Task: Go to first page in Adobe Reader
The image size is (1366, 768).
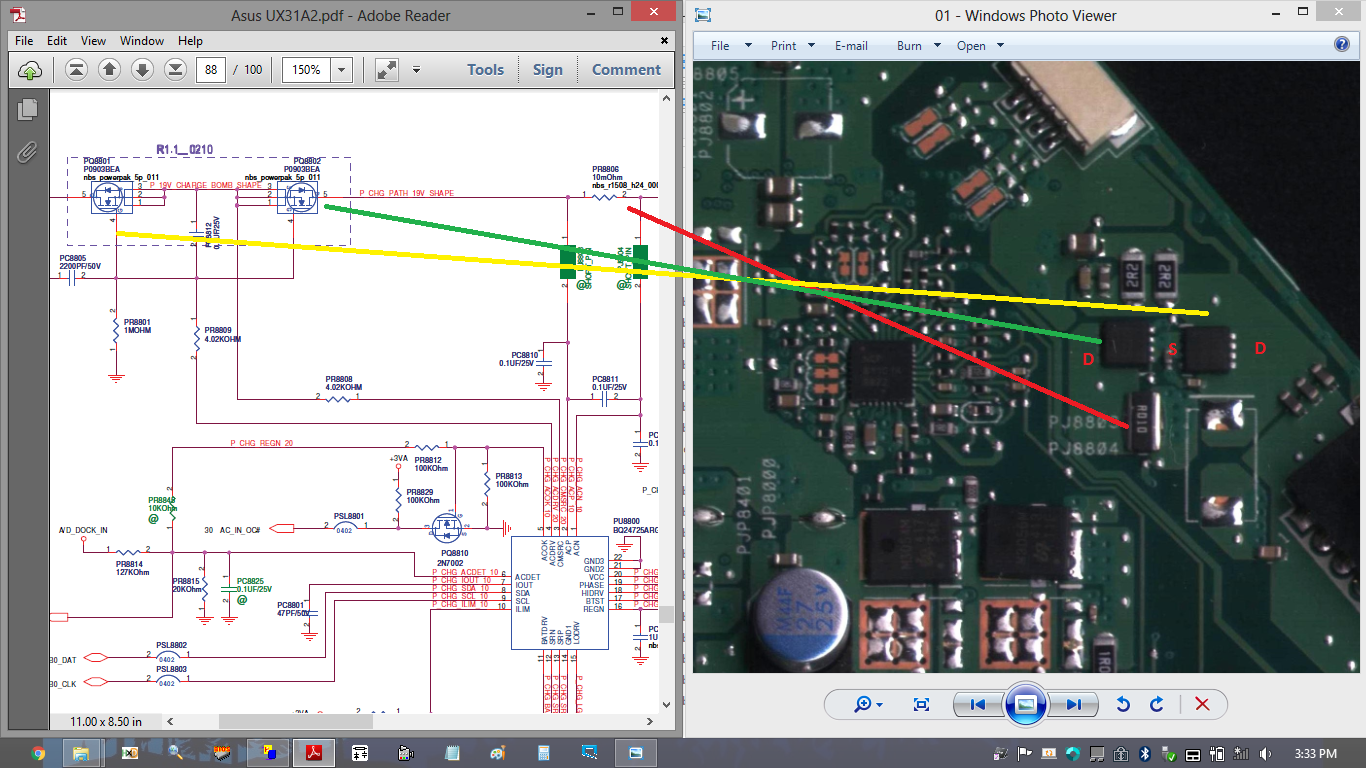Action: [77, 70]
